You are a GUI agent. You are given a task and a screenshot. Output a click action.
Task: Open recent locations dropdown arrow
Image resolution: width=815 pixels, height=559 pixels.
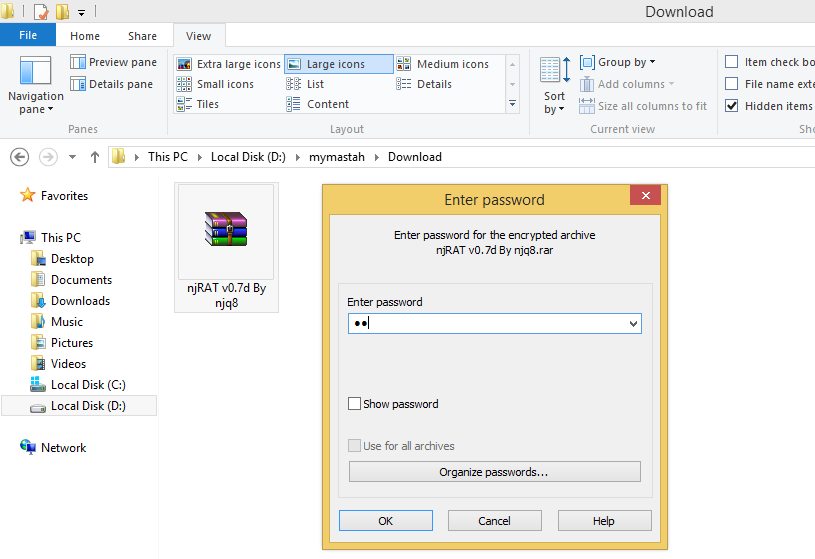(x=72, y=157)
